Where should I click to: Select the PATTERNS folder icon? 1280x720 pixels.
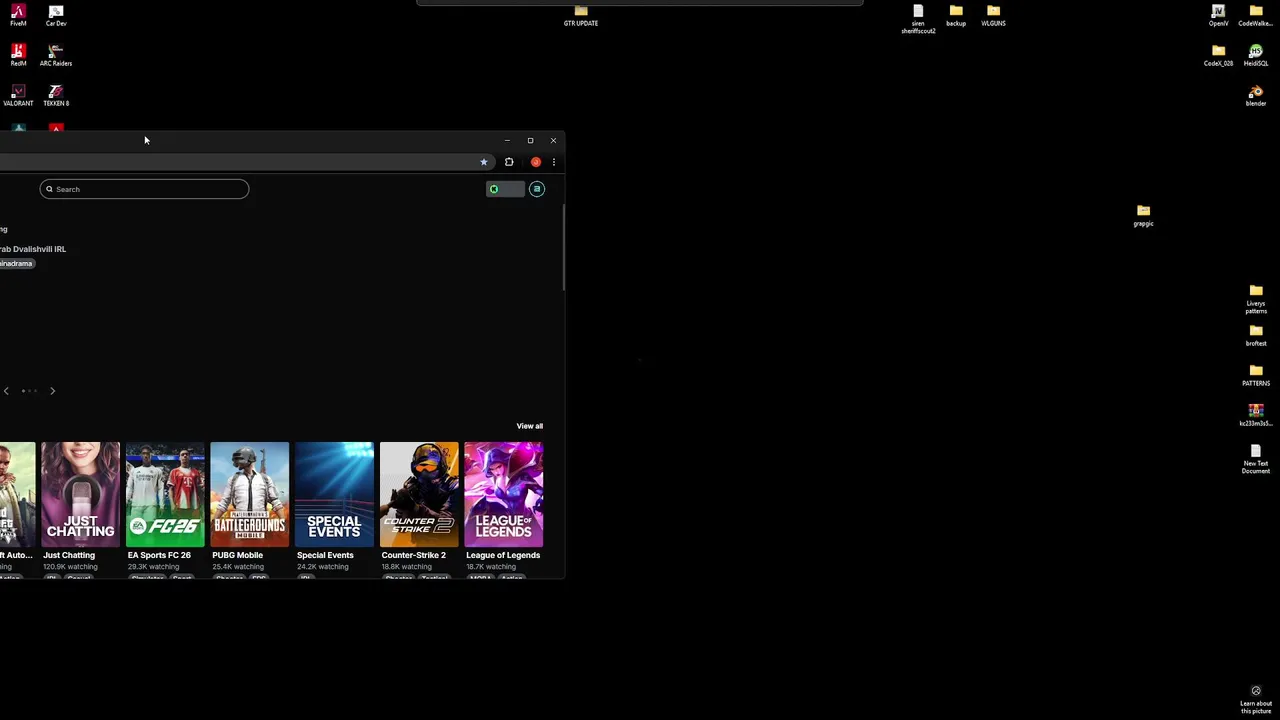pyautogui.click(x=1256, y=375)
